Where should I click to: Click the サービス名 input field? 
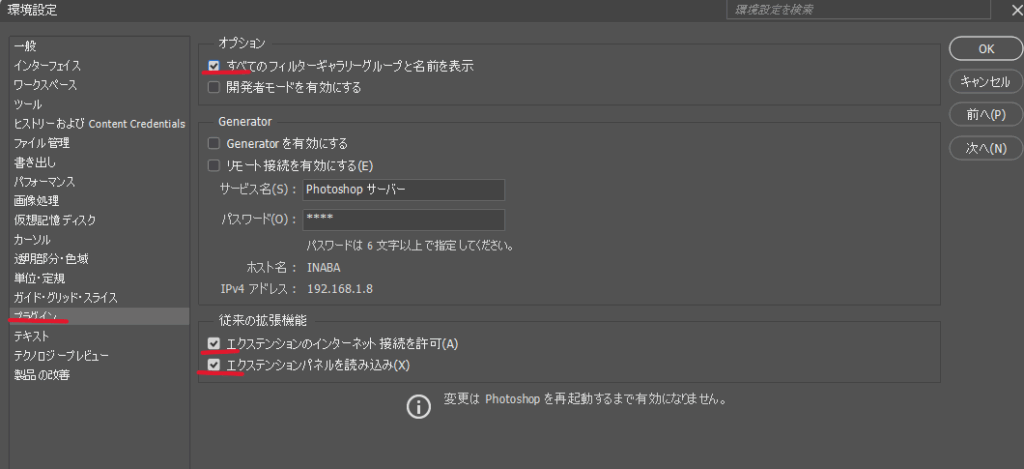(403, 189)
